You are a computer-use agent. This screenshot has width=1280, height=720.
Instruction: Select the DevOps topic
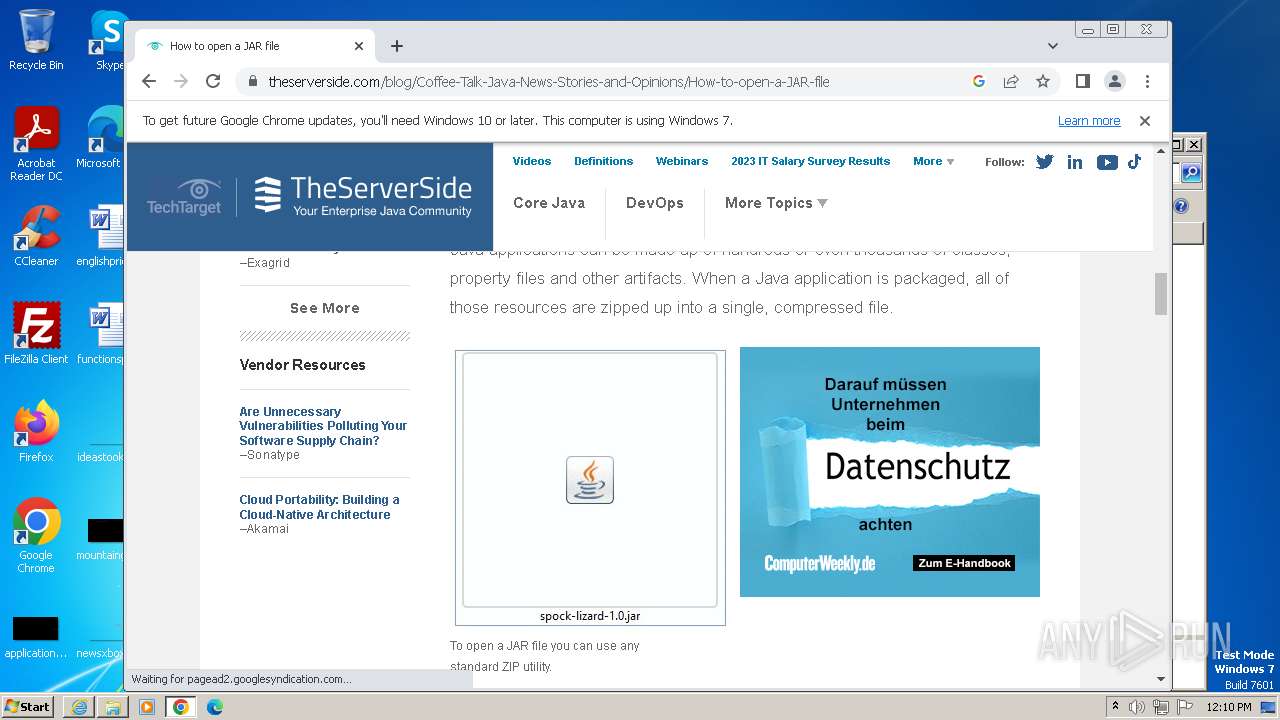(655, 203)
